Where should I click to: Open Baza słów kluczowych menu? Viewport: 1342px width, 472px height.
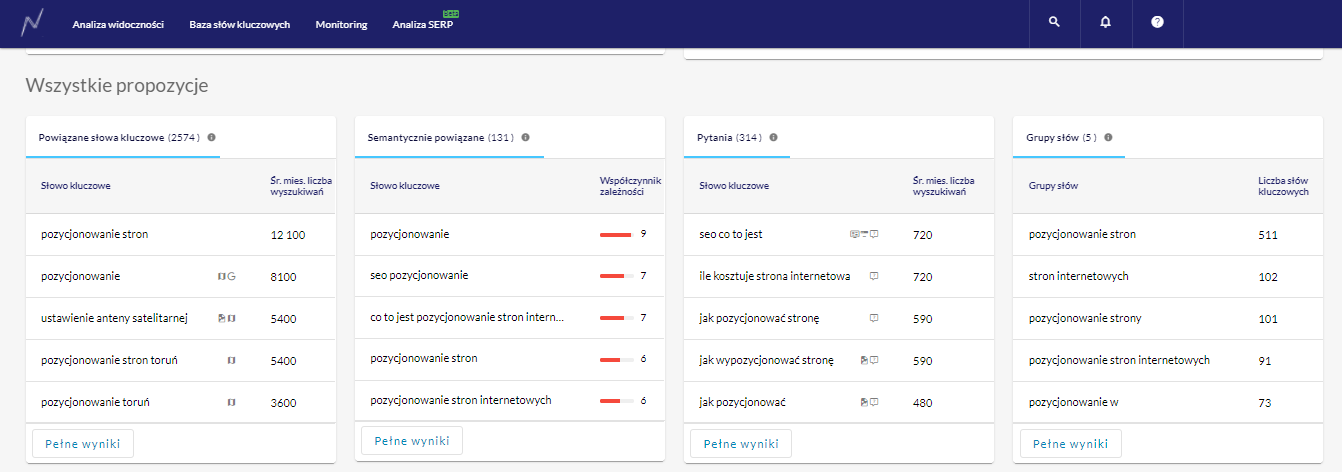239,24
